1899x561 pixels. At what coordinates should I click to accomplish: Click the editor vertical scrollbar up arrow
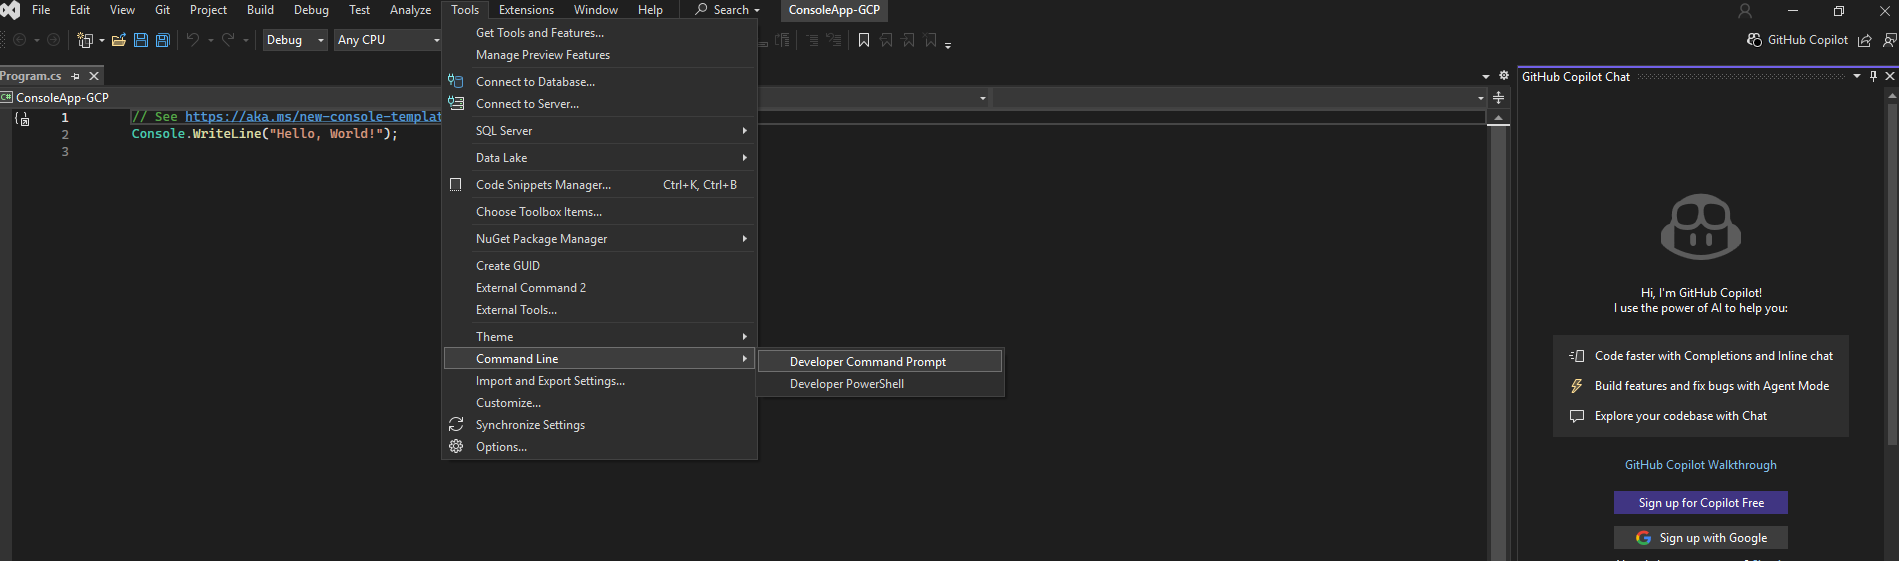click(1498, 118)
